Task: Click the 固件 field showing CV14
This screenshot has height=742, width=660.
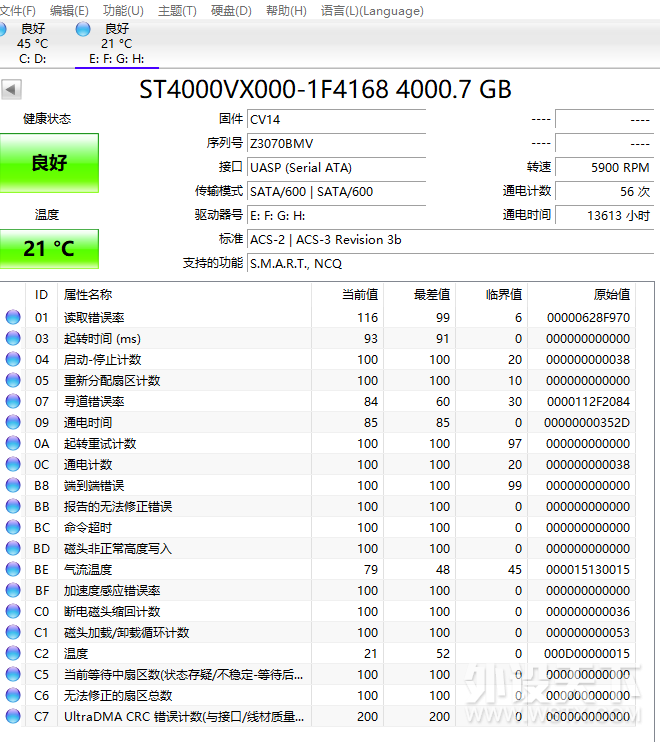Action: tap(336, 119)
